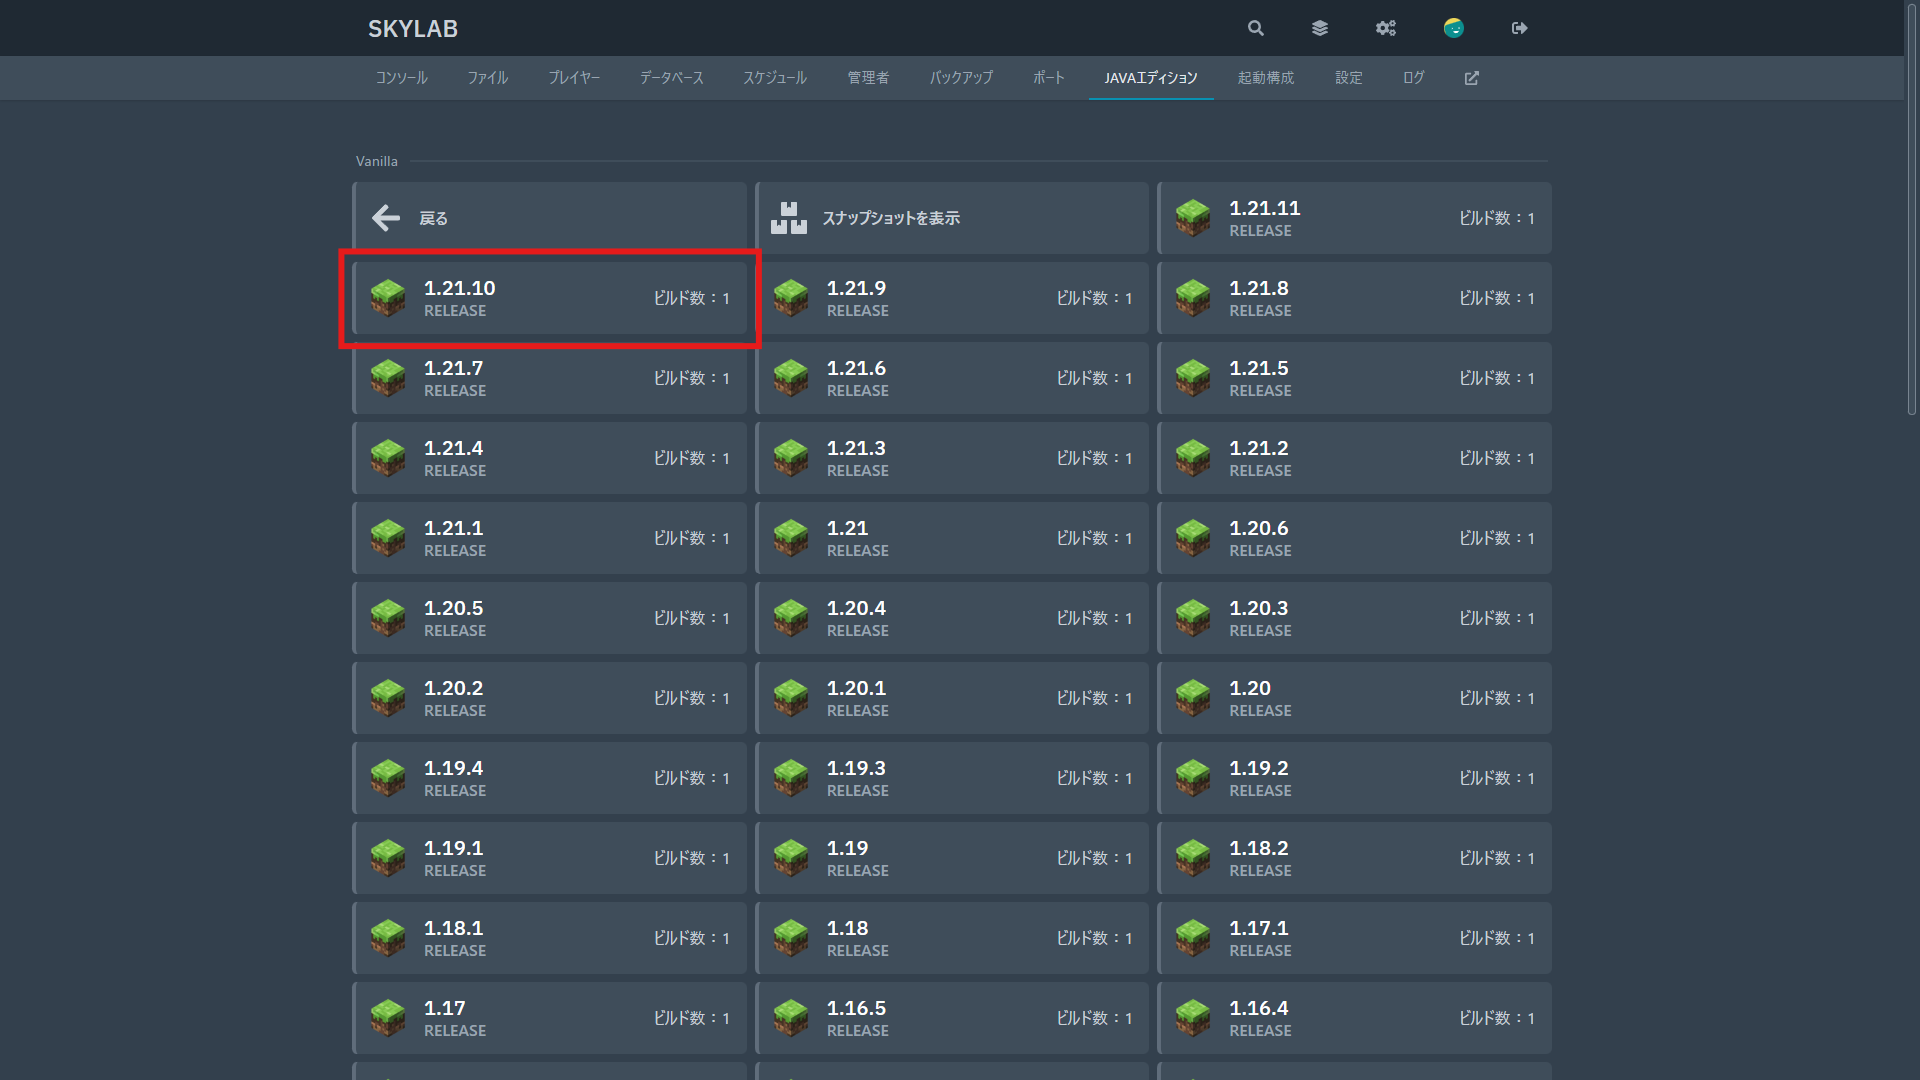Click the grass block icon for 1.21.11
Screen dimensions: 1920x1080
[x=1193, y=218]
